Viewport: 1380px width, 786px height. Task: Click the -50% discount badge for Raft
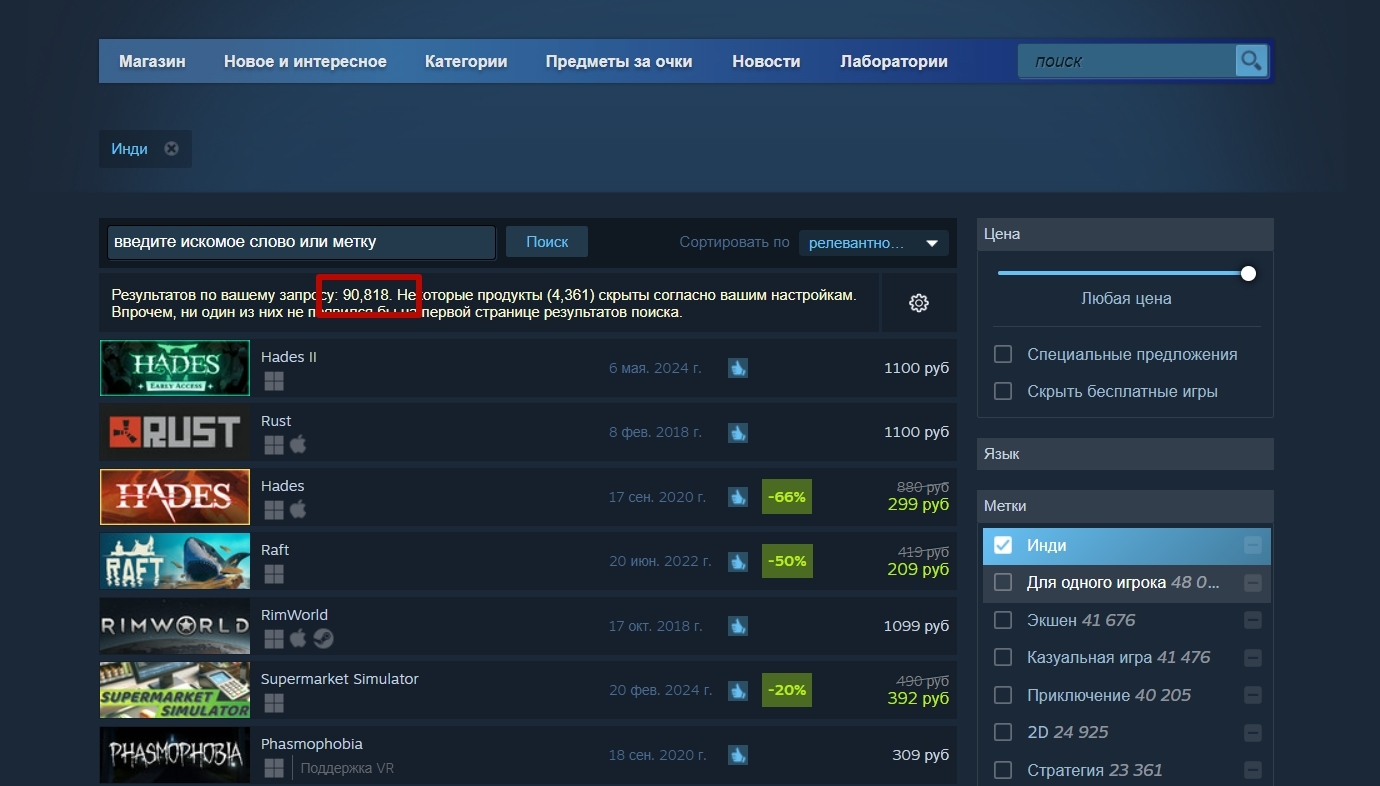click(x=787, y=561)
